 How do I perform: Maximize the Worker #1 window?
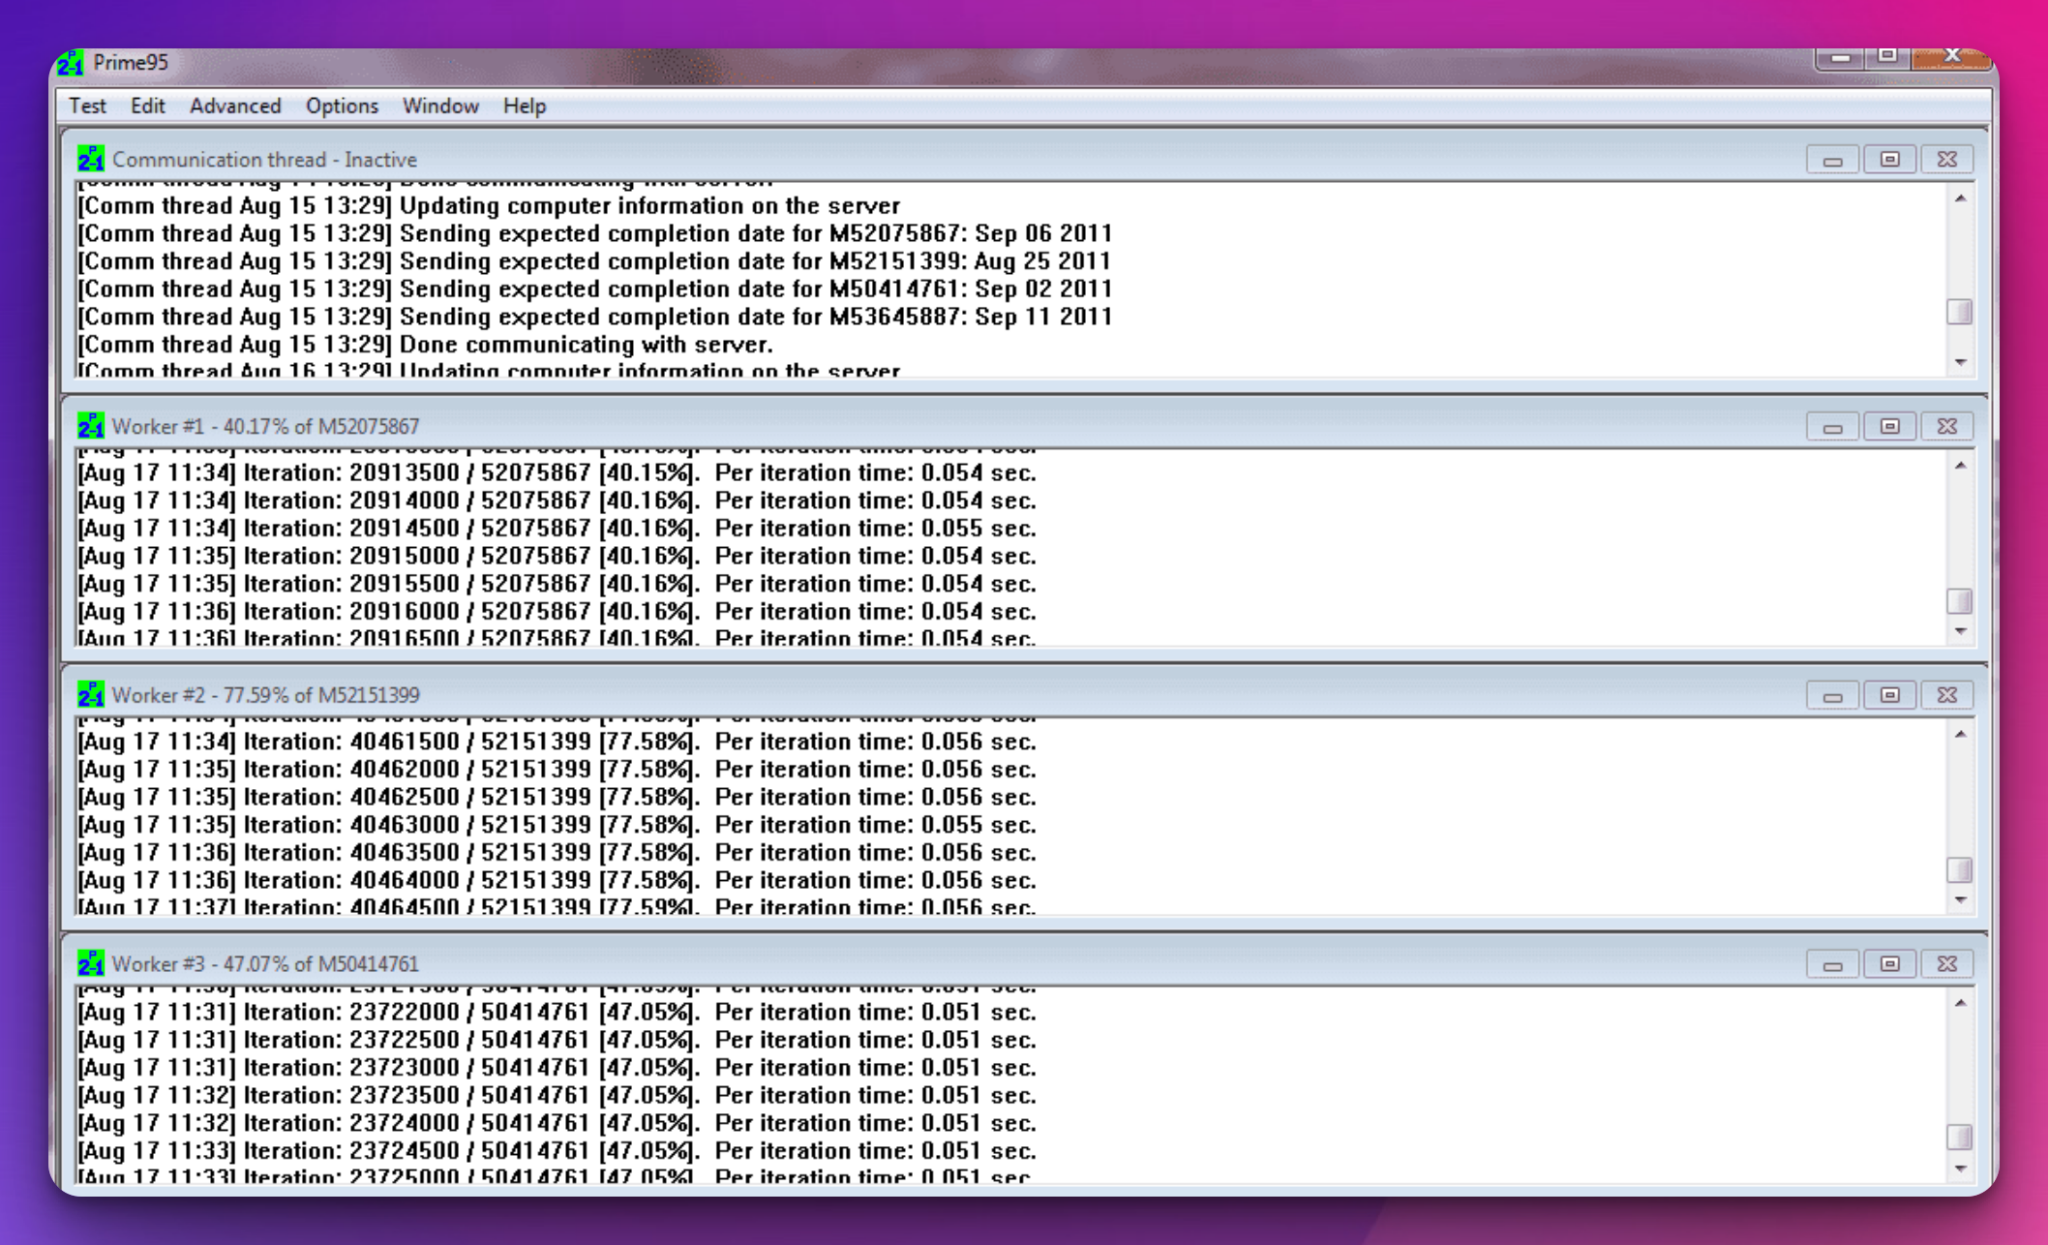click(1889, 425)
